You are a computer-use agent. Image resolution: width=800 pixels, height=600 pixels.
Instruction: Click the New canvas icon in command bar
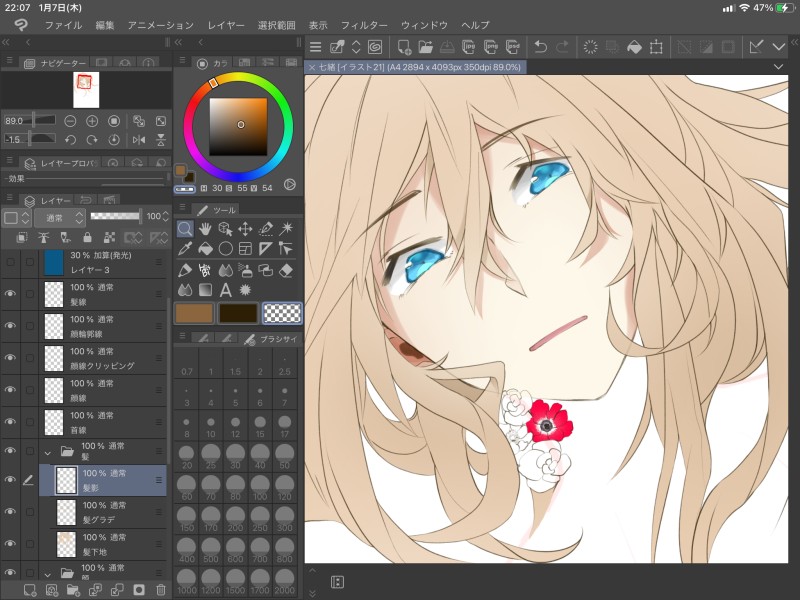(x=404, y=47)
